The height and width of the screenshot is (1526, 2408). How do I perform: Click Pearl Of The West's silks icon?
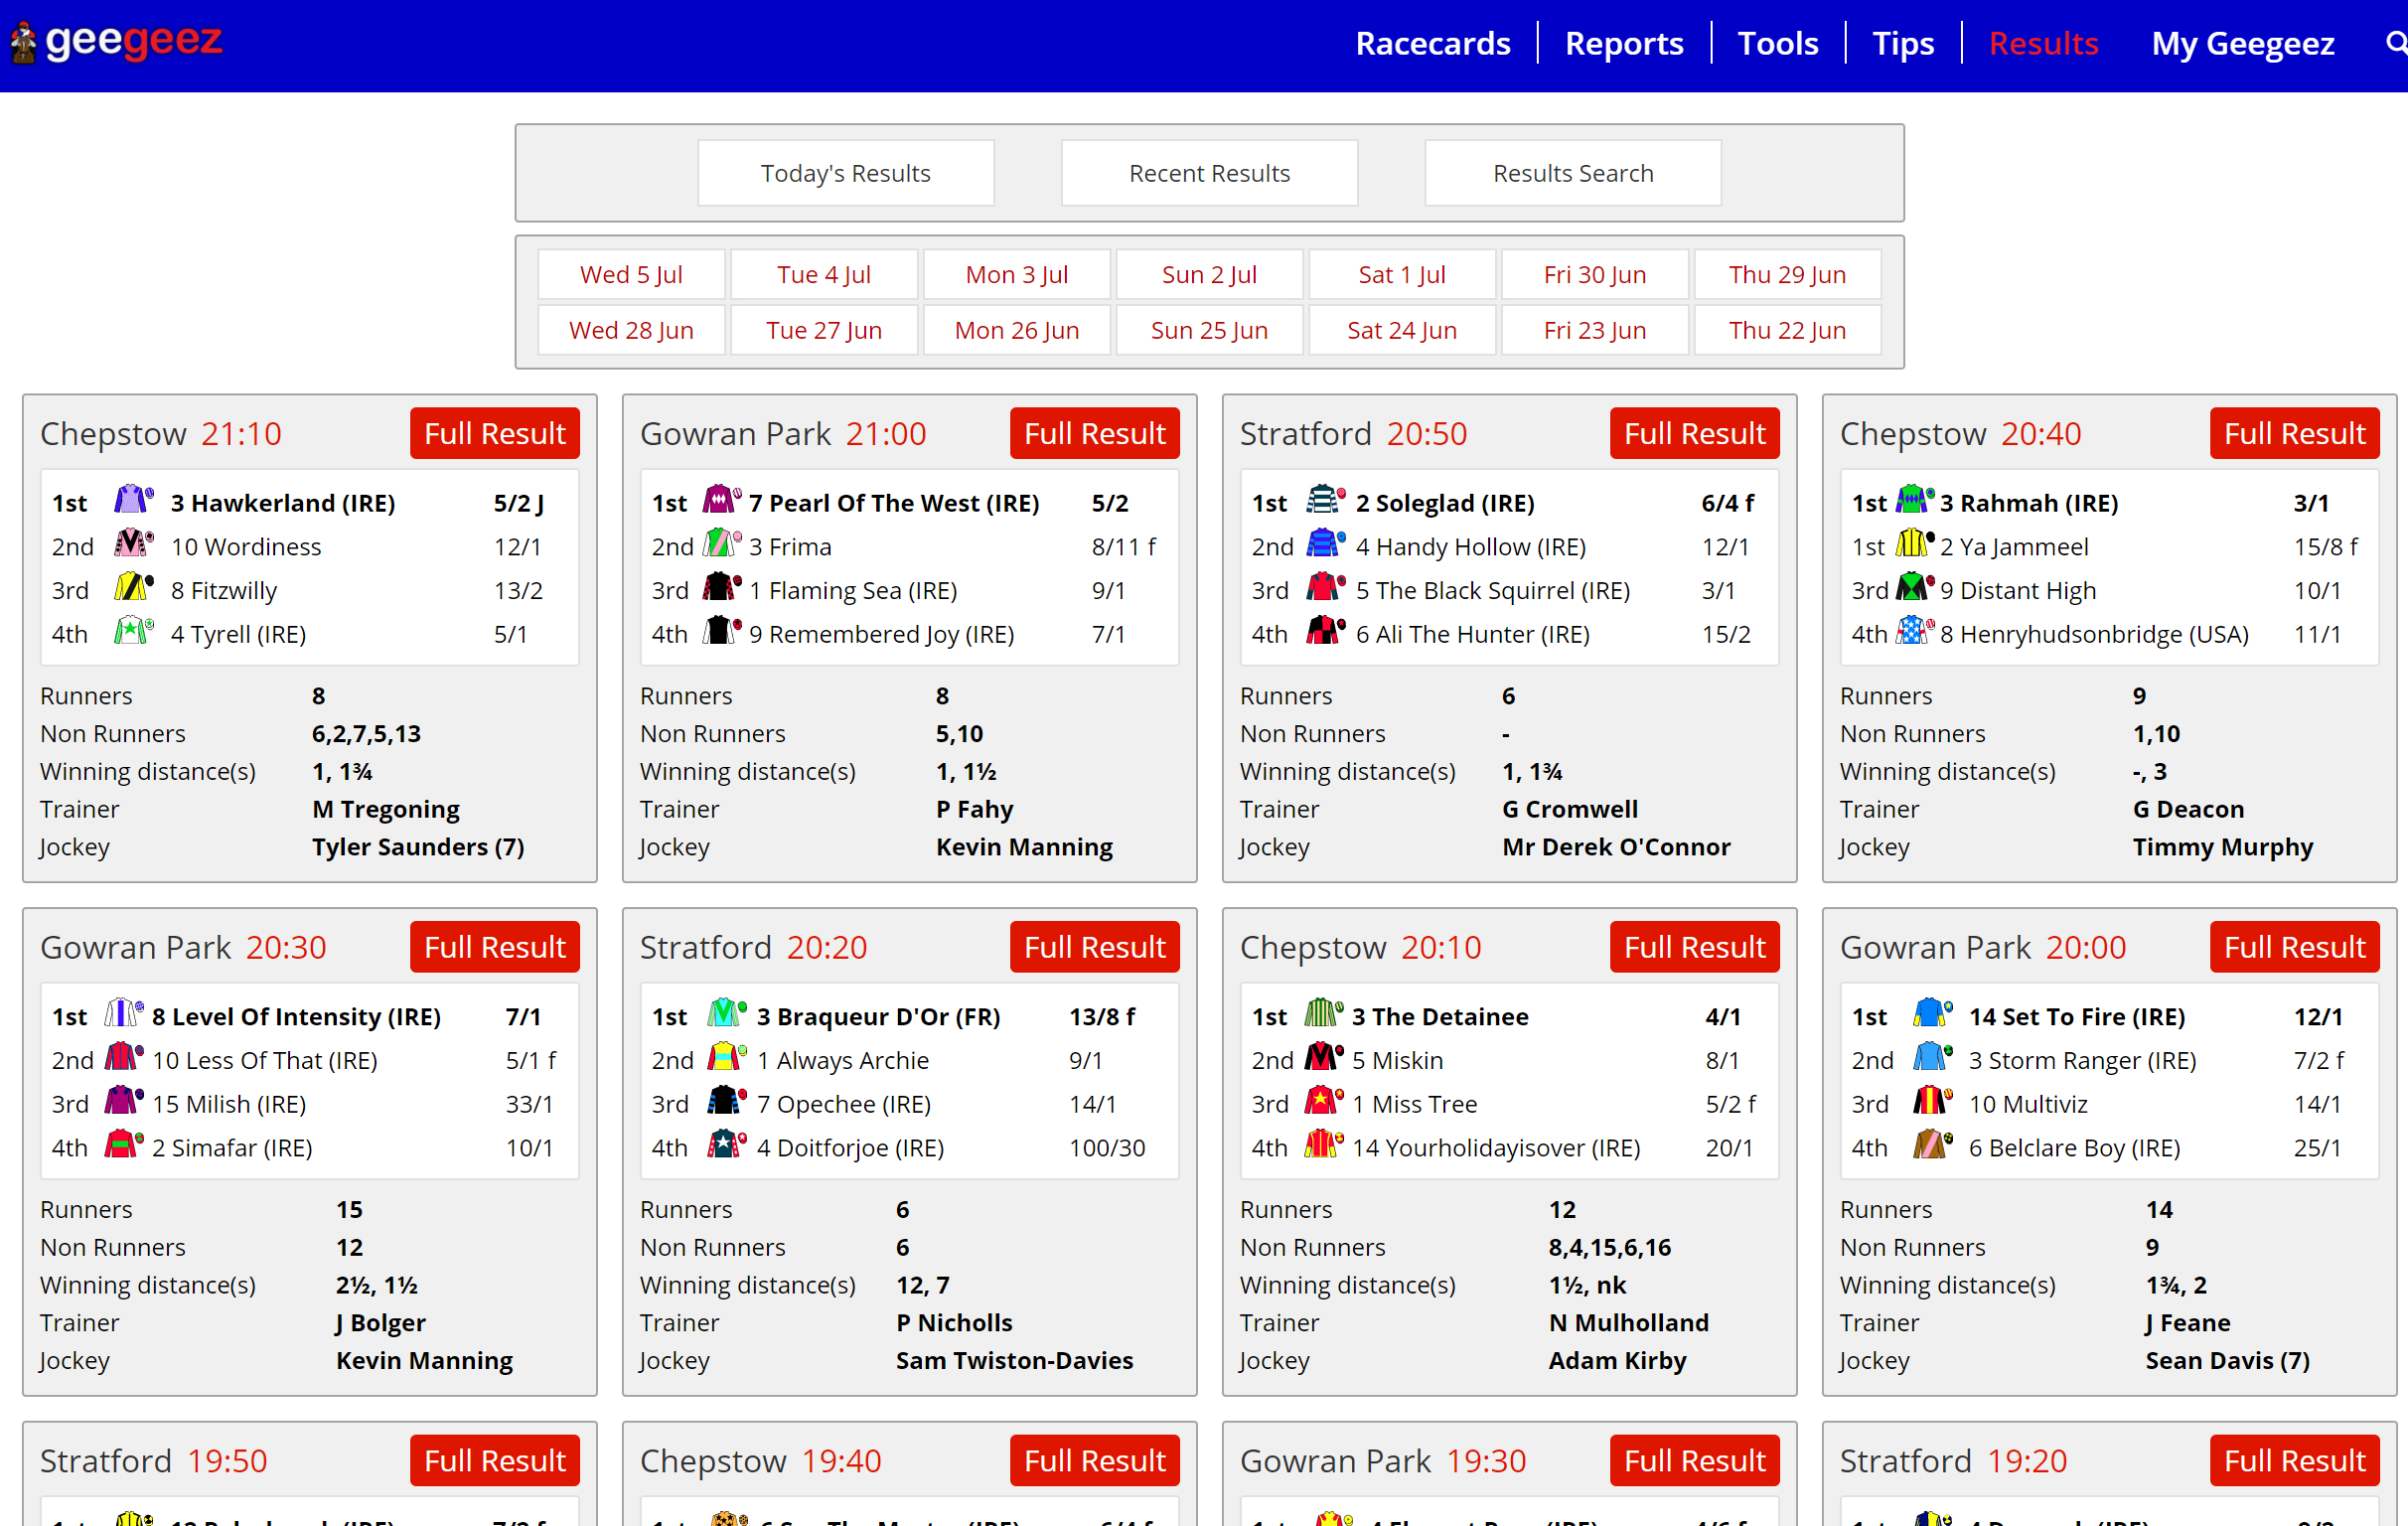[721, 499]
